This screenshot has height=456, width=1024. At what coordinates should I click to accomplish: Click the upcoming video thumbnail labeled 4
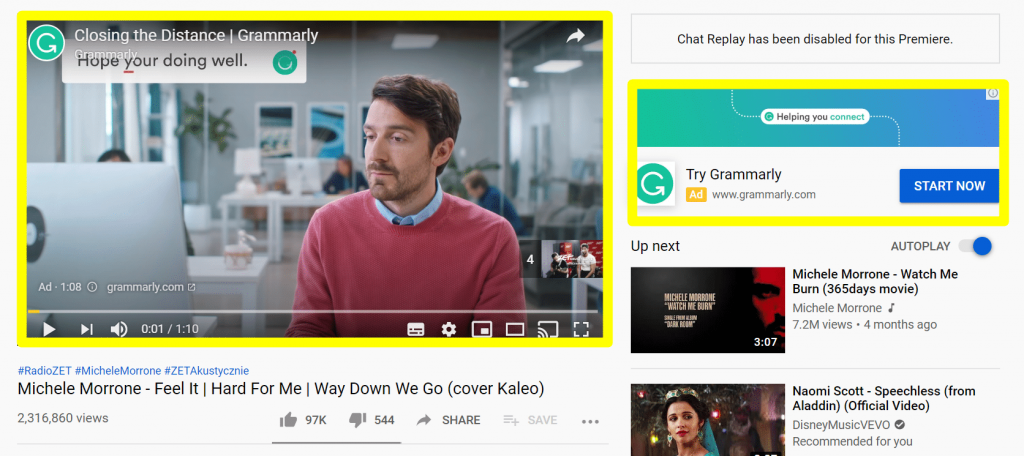coord(562,259)
